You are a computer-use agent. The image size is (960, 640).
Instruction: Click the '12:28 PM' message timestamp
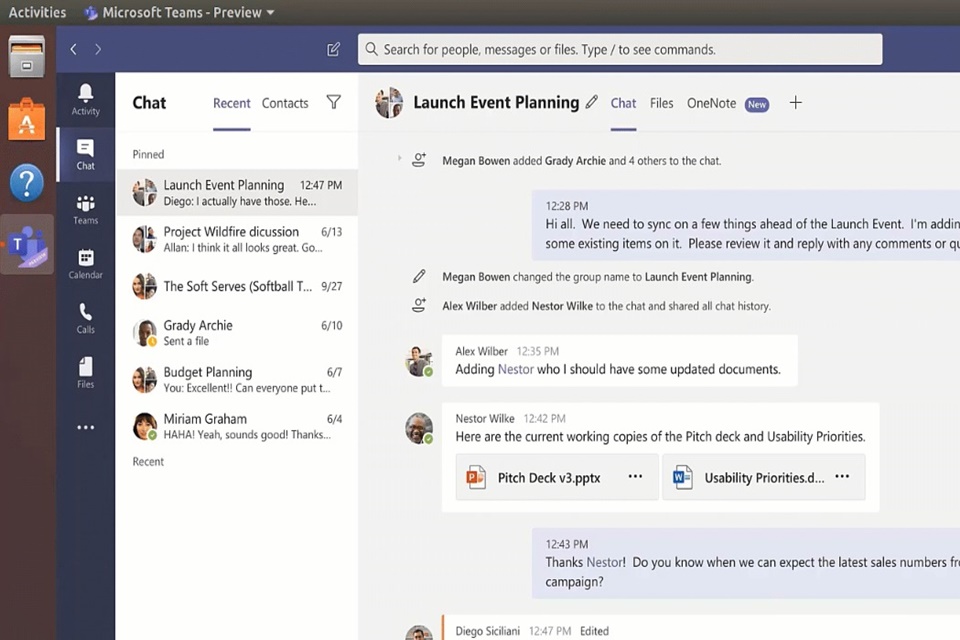coord(566,206)
